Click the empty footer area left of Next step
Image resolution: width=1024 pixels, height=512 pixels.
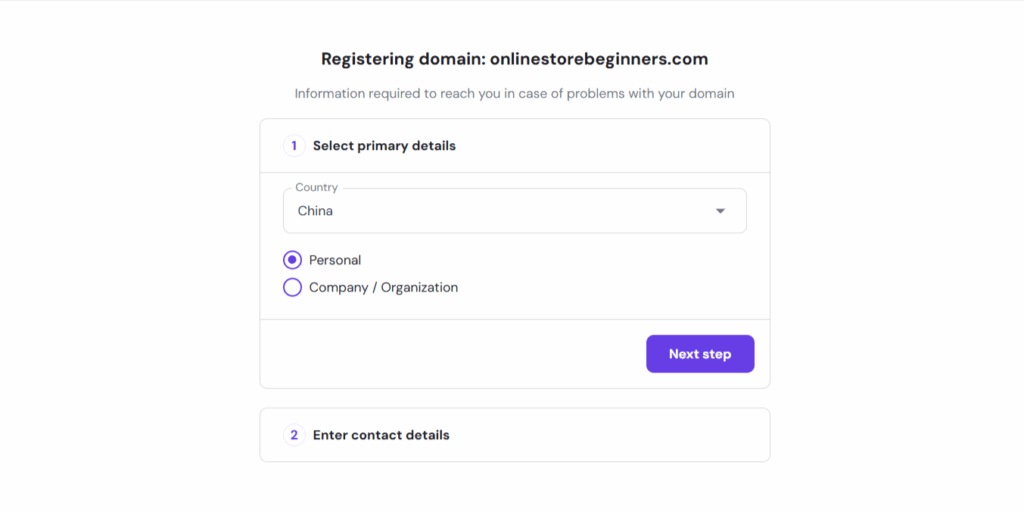(450, 354)
